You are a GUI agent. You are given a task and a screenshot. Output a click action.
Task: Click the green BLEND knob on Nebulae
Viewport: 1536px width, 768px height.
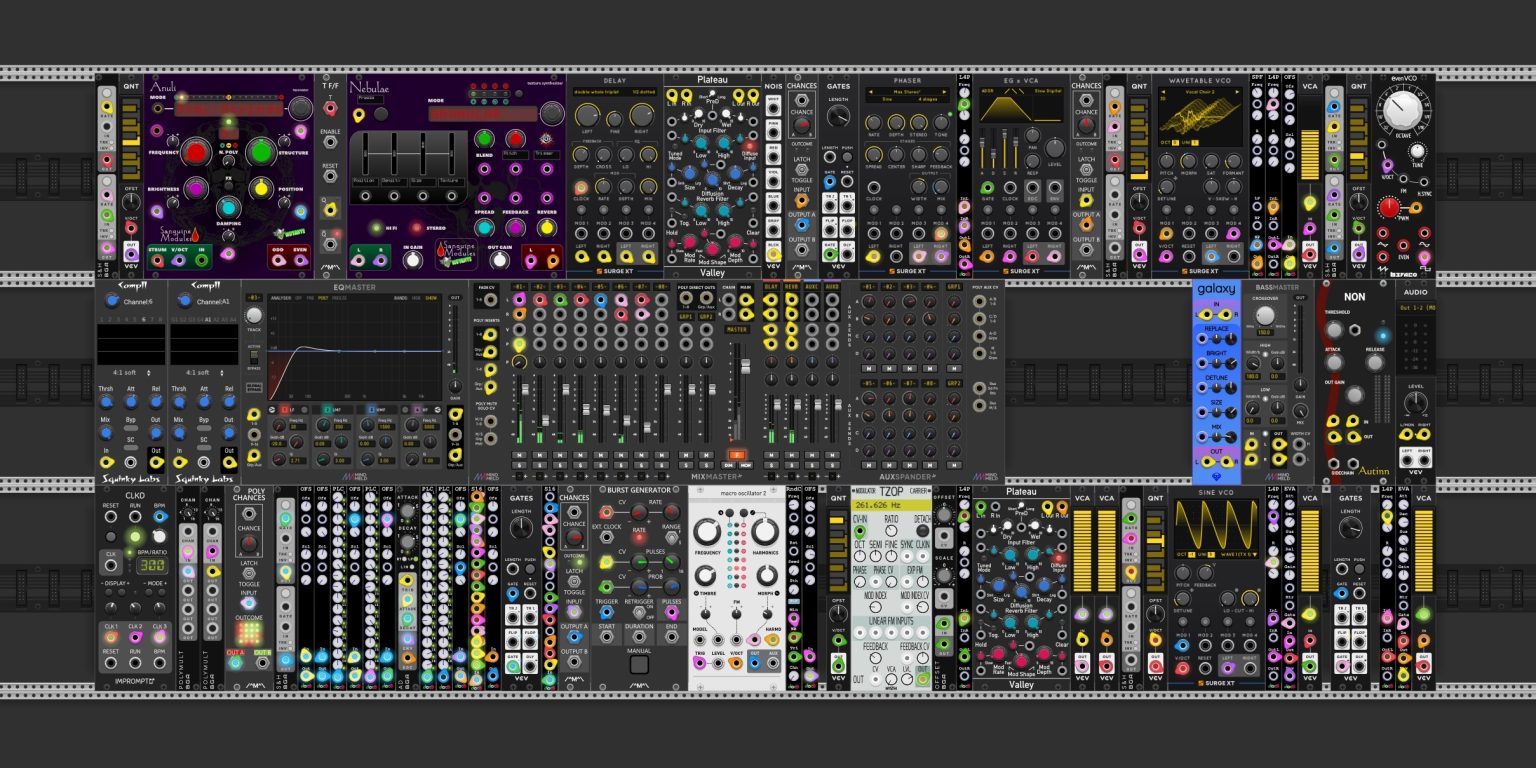(485, 140)
